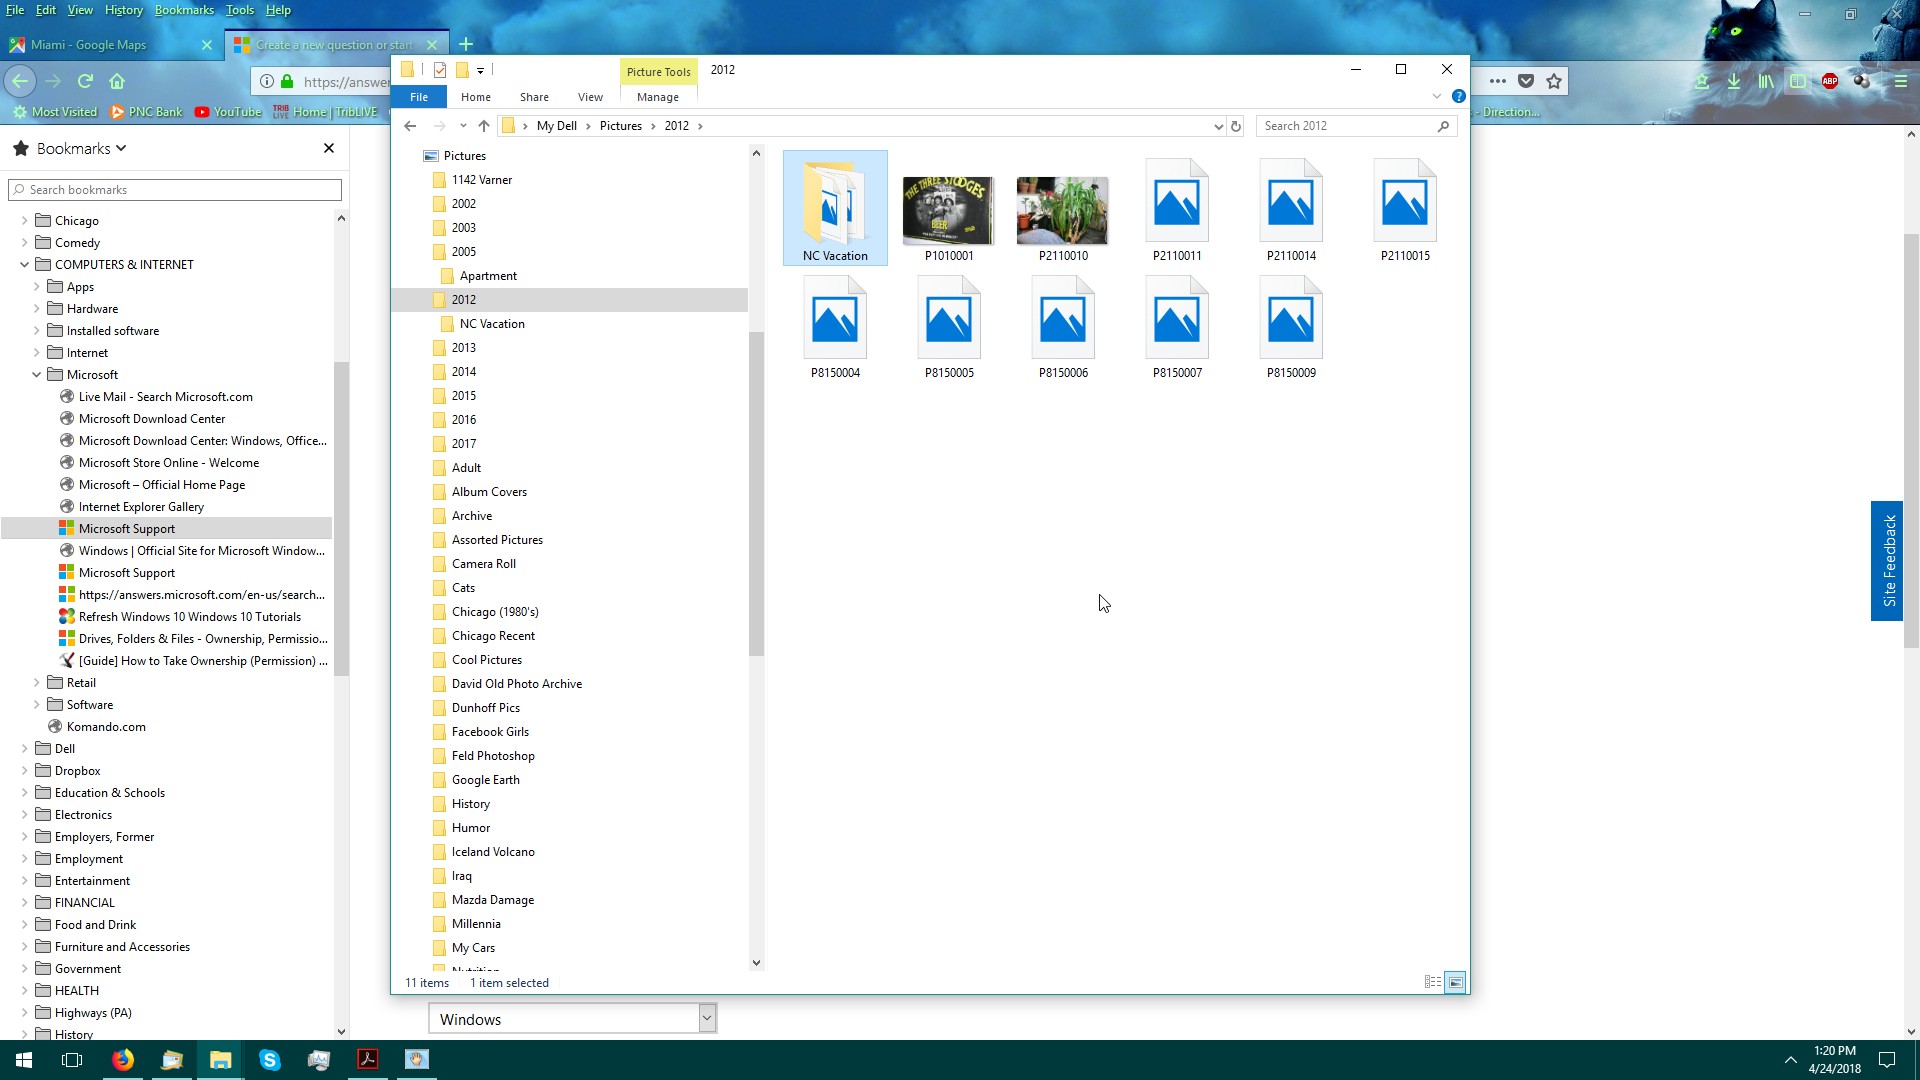Viewport: 1920px width, 1080px height.
Task: Click Pictures in the address breadcrumb
Action: click(x=620, y=126)
